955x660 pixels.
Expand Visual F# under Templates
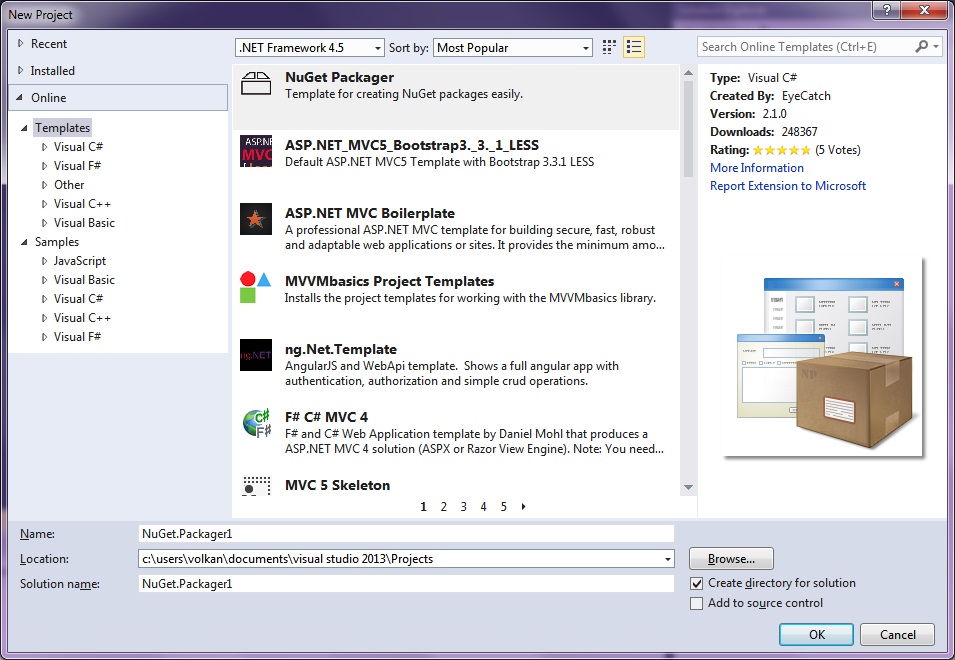pyautogui.click(x=44, y=166)
